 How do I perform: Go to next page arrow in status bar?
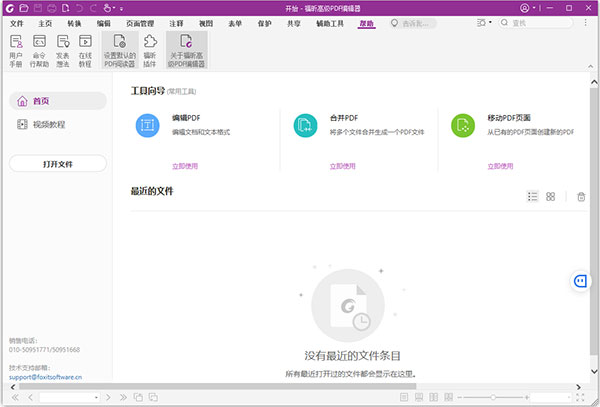pyautogui.click(x=108, y=397)
